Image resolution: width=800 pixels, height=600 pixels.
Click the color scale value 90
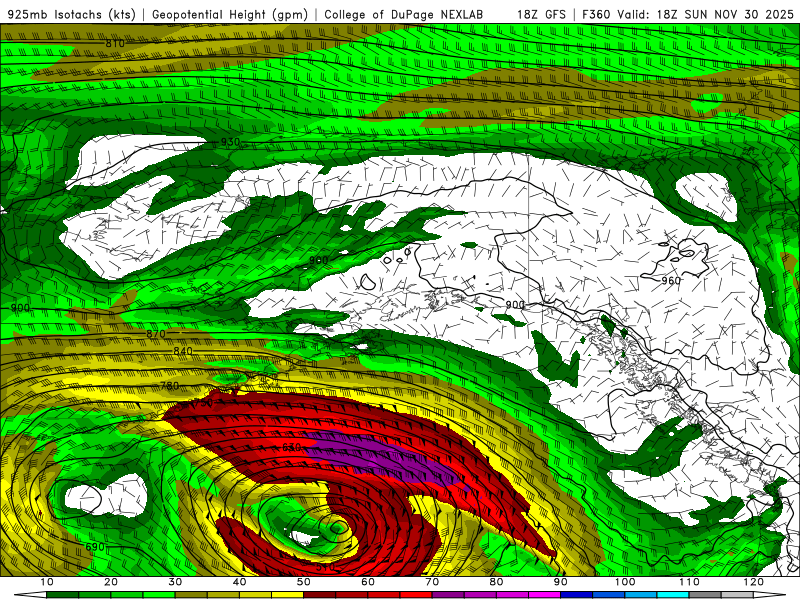[561, 582]
